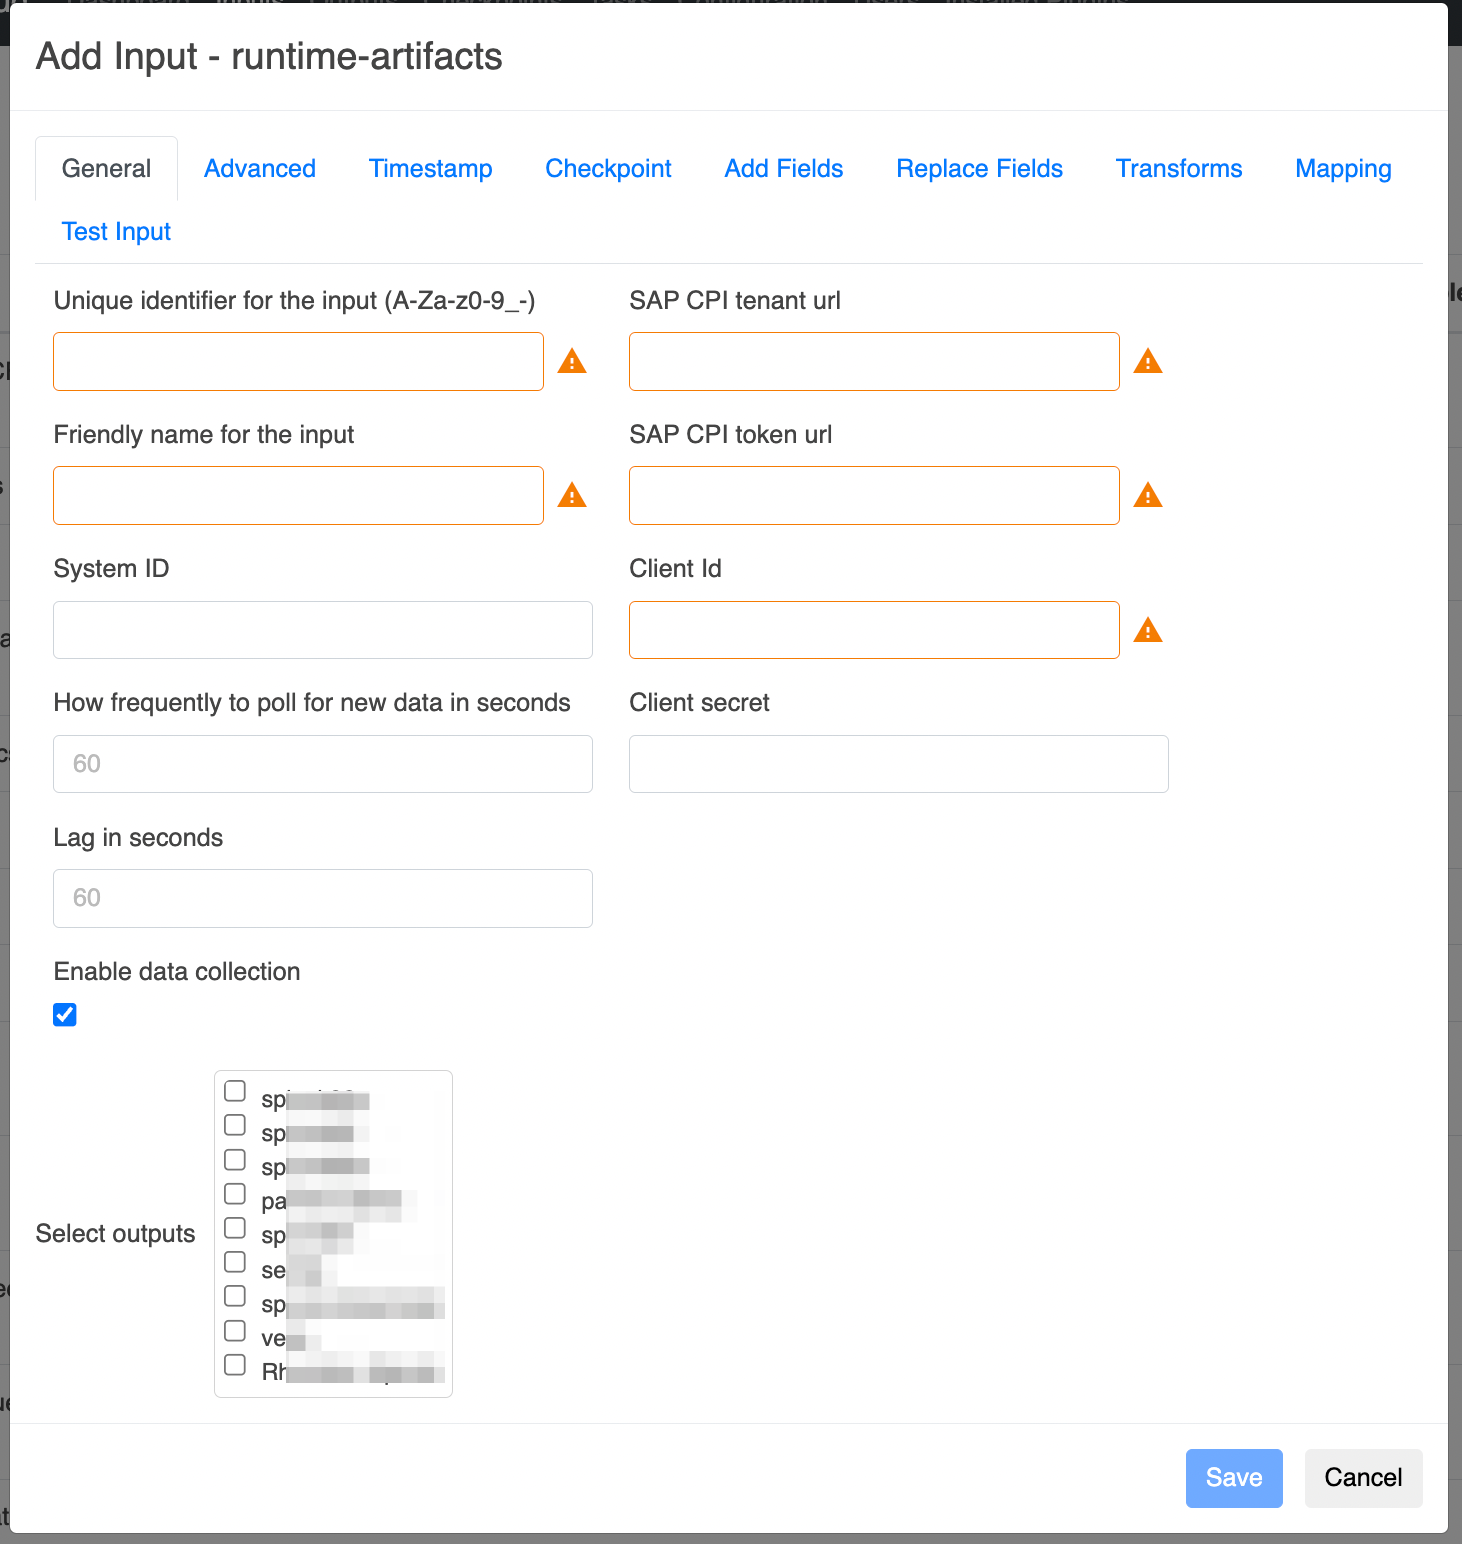This screenshot has height=1544, width=1462.
Task: Cancel the Add Input dialog
Action: 1363,1478
